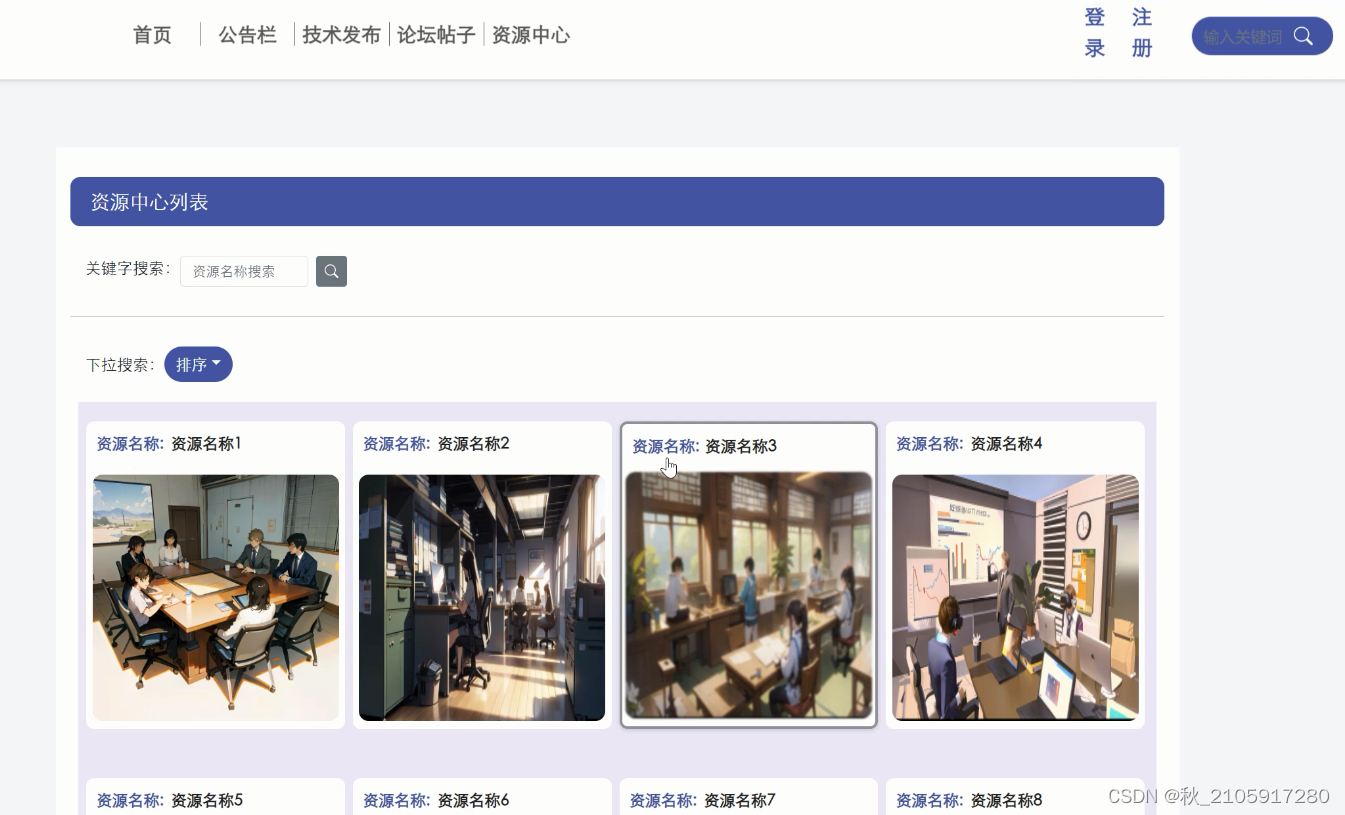Open 论坛帖子 section
Screen dimensions: 1345x815
pyautogui.click(x=436, y=35)
